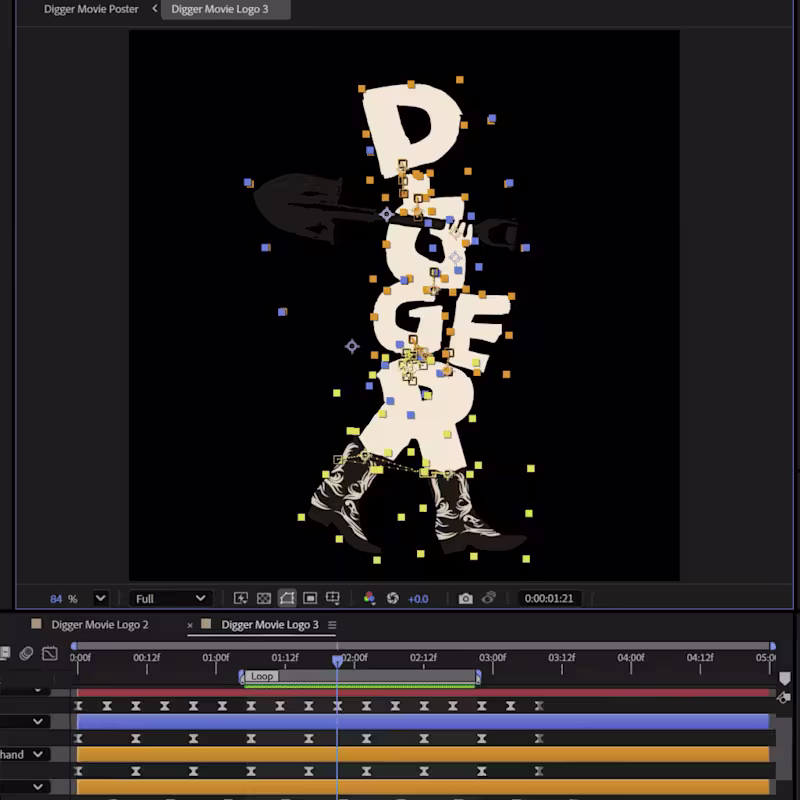Image resolution: width=800 pixels, height=800 pixels.
Task: Click 03:00f on the time ruler
Action: pyautogui.click(x=492, y=657)
